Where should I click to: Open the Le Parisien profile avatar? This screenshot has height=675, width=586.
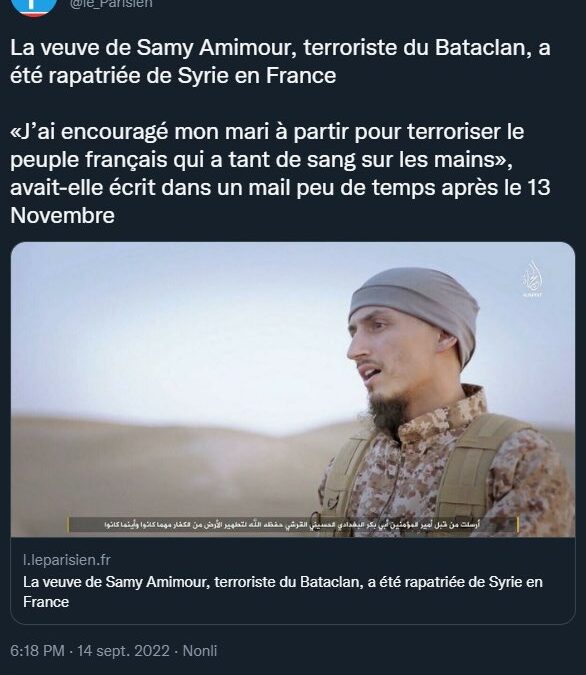(x=34, y=6)
